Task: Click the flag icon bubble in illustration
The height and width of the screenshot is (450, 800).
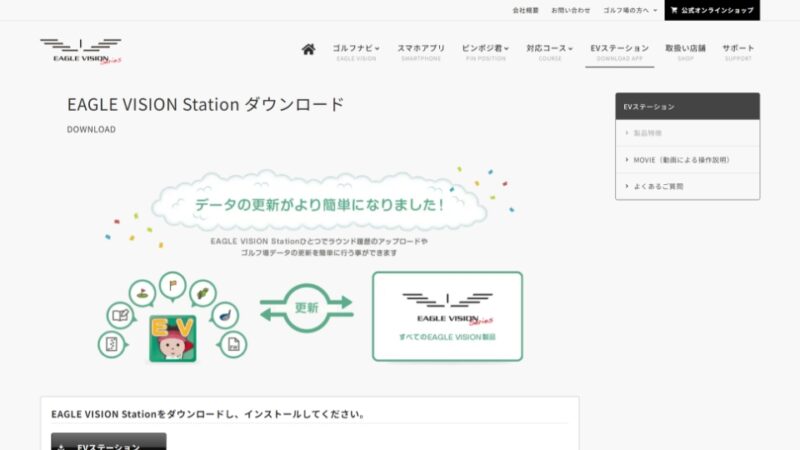Action: coord(172,286)
